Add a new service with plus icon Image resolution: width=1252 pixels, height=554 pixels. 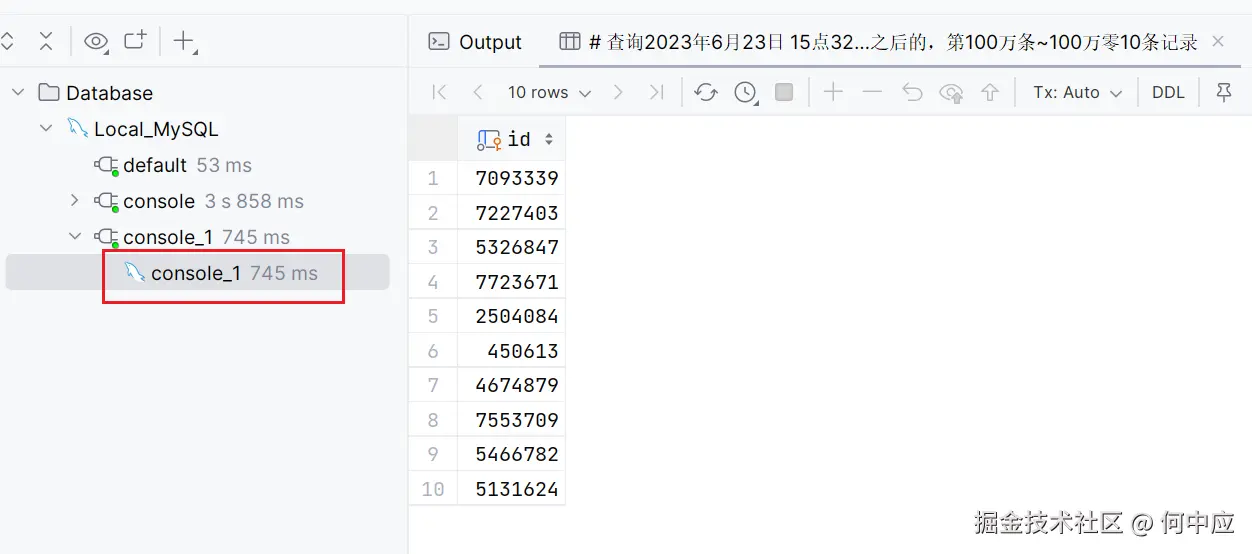pyautogui.click(x=185, y=41)
